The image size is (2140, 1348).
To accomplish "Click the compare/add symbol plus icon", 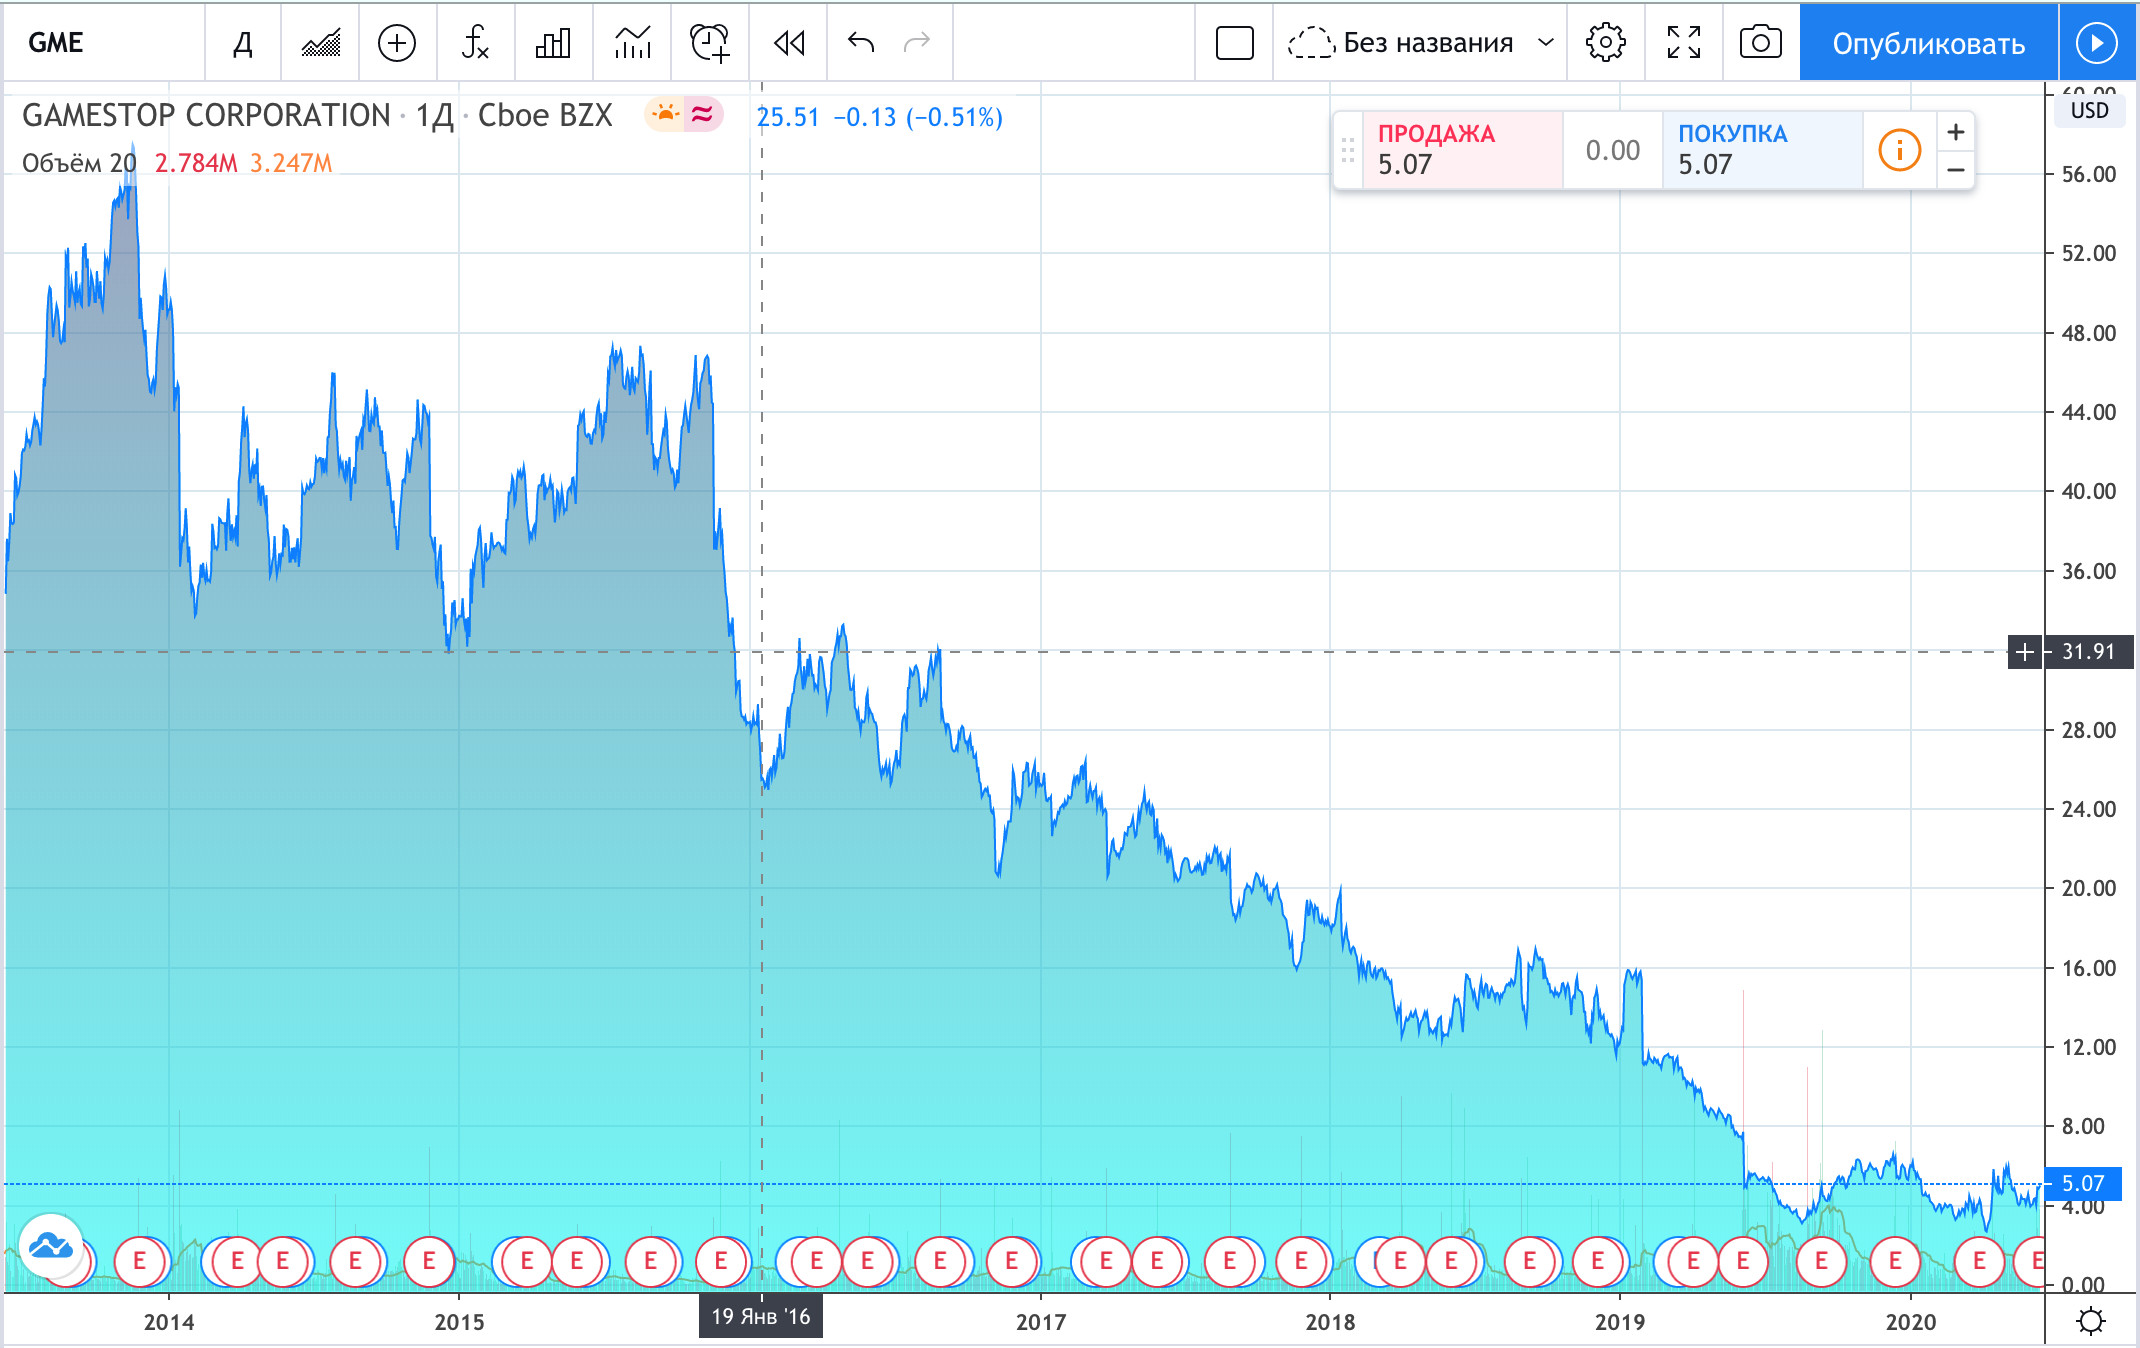I will coord(397,43).
